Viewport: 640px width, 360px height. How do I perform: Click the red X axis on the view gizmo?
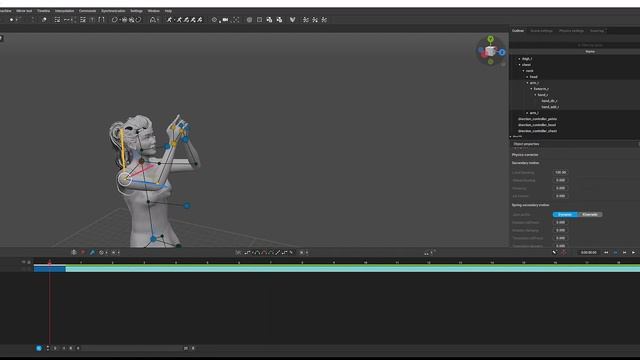(x=484, y=55)
